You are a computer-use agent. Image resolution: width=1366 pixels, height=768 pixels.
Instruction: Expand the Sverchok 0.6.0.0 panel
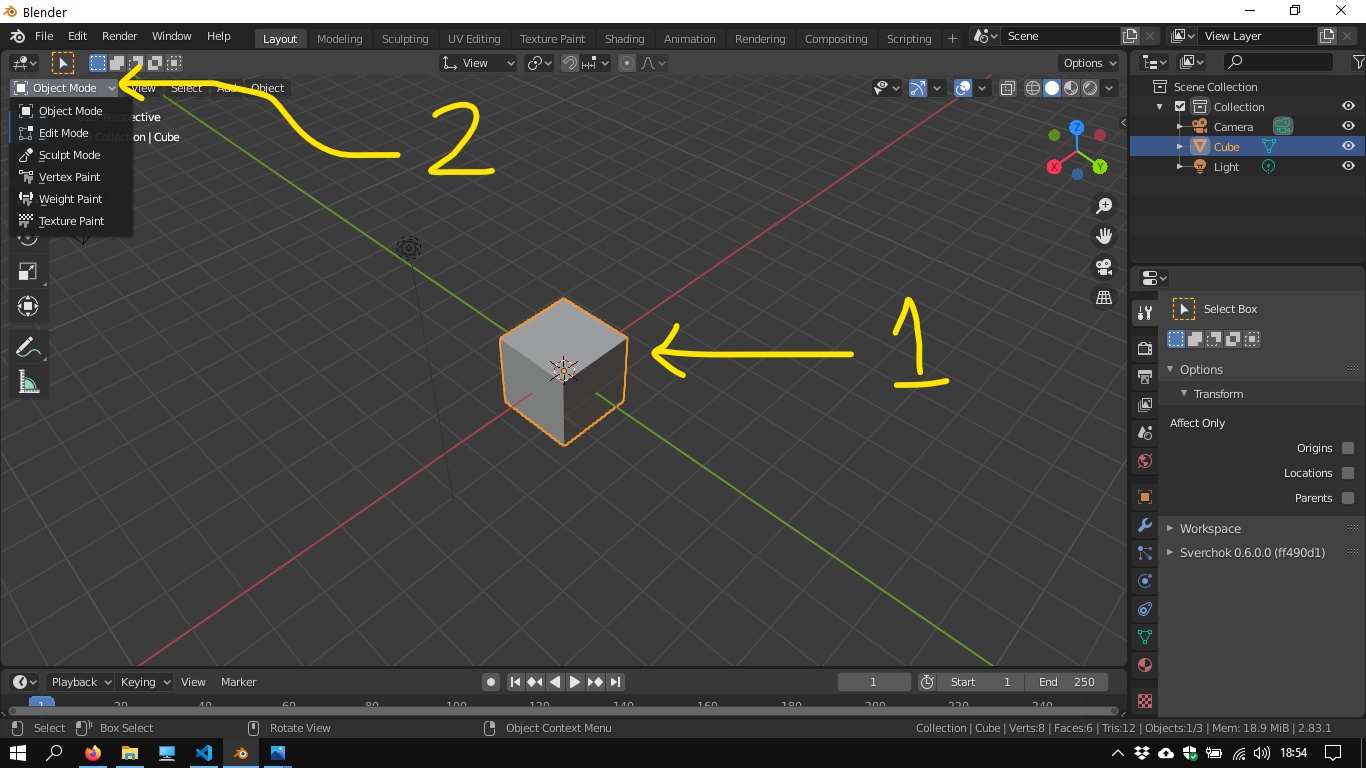click(1252, 553)
